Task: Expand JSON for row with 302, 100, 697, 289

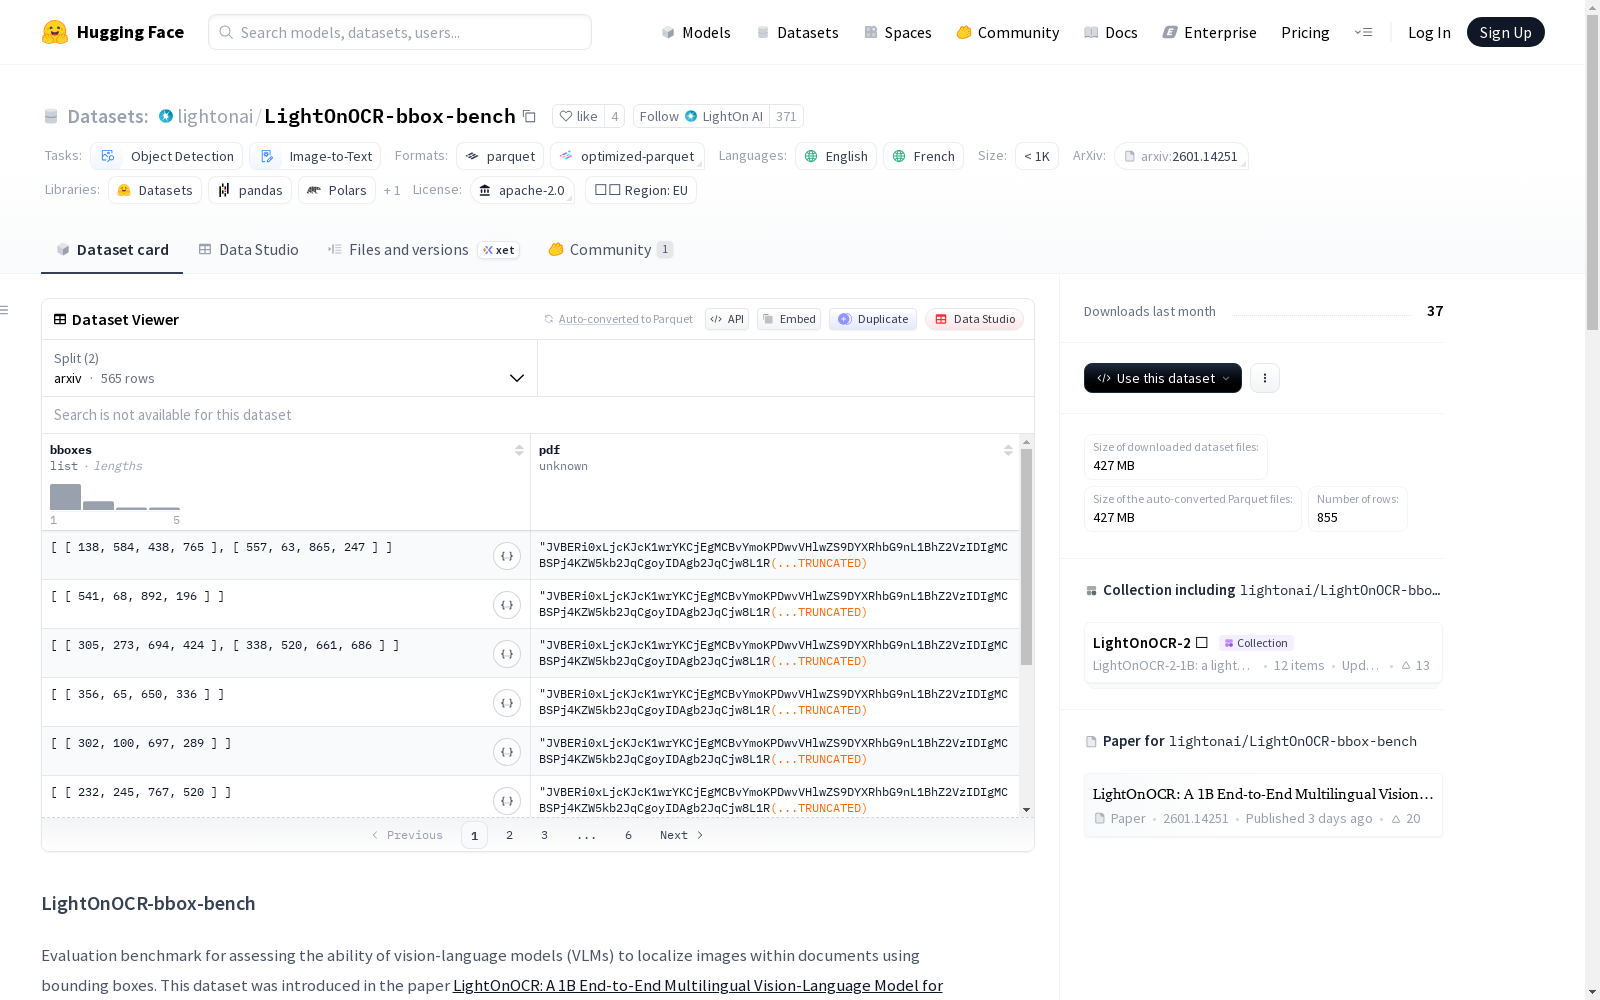Action: [507, 752]
